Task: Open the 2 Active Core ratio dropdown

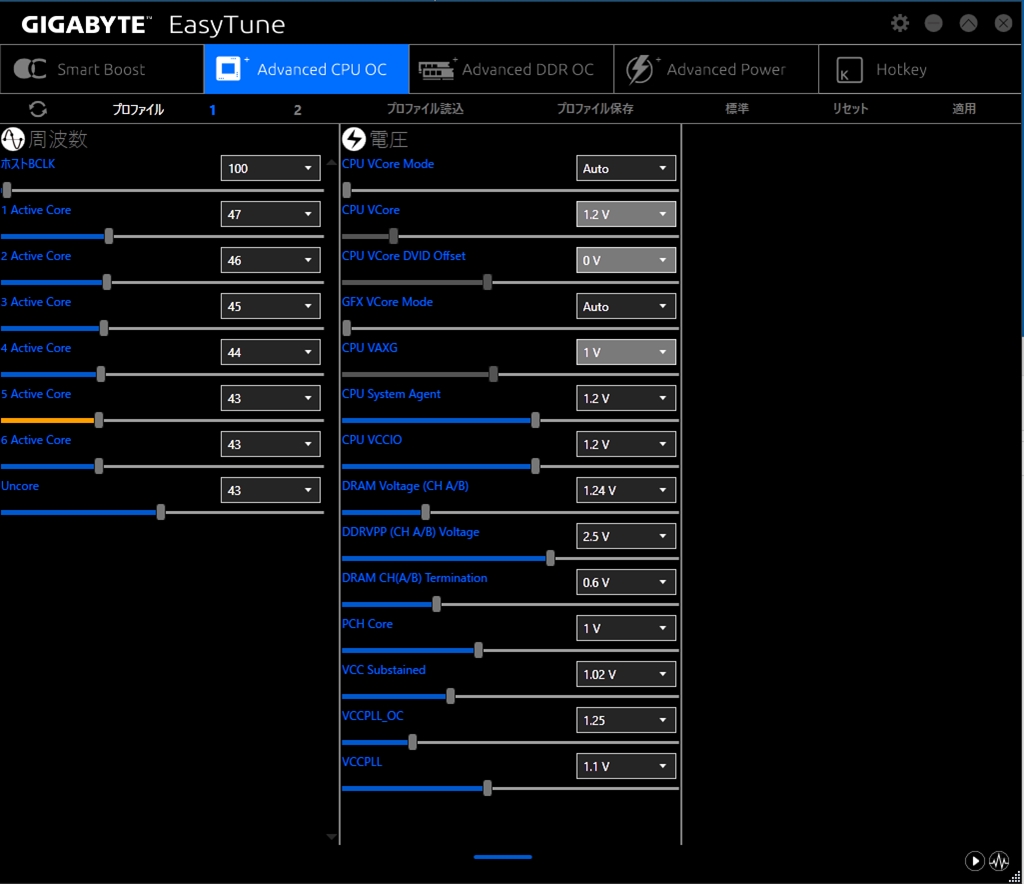Action: [x=270, y=260]
